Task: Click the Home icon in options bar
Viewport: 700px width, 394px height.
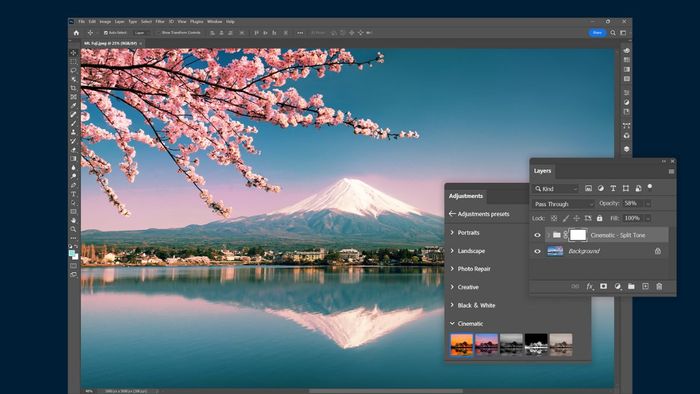Action: 76,33
